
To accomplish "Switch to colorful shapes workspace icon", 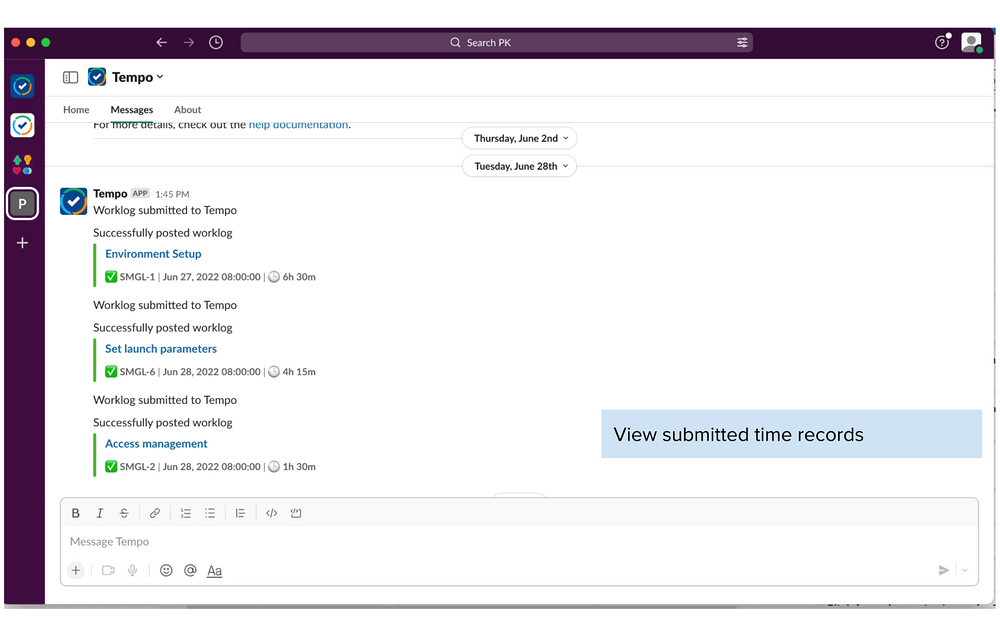I will (22, 165).
